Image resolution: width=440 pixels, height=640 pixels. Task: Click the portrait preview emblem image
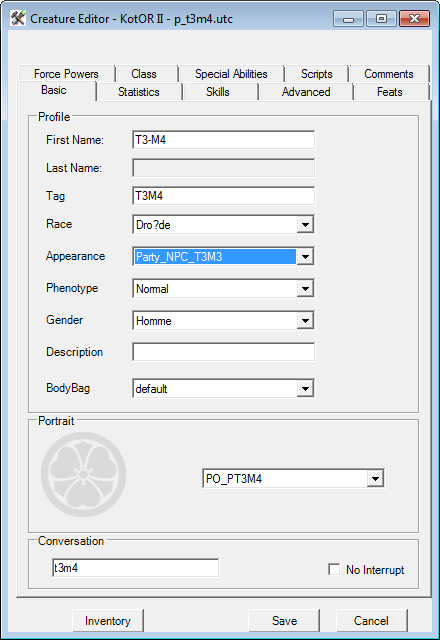click(x=83, y=474)
